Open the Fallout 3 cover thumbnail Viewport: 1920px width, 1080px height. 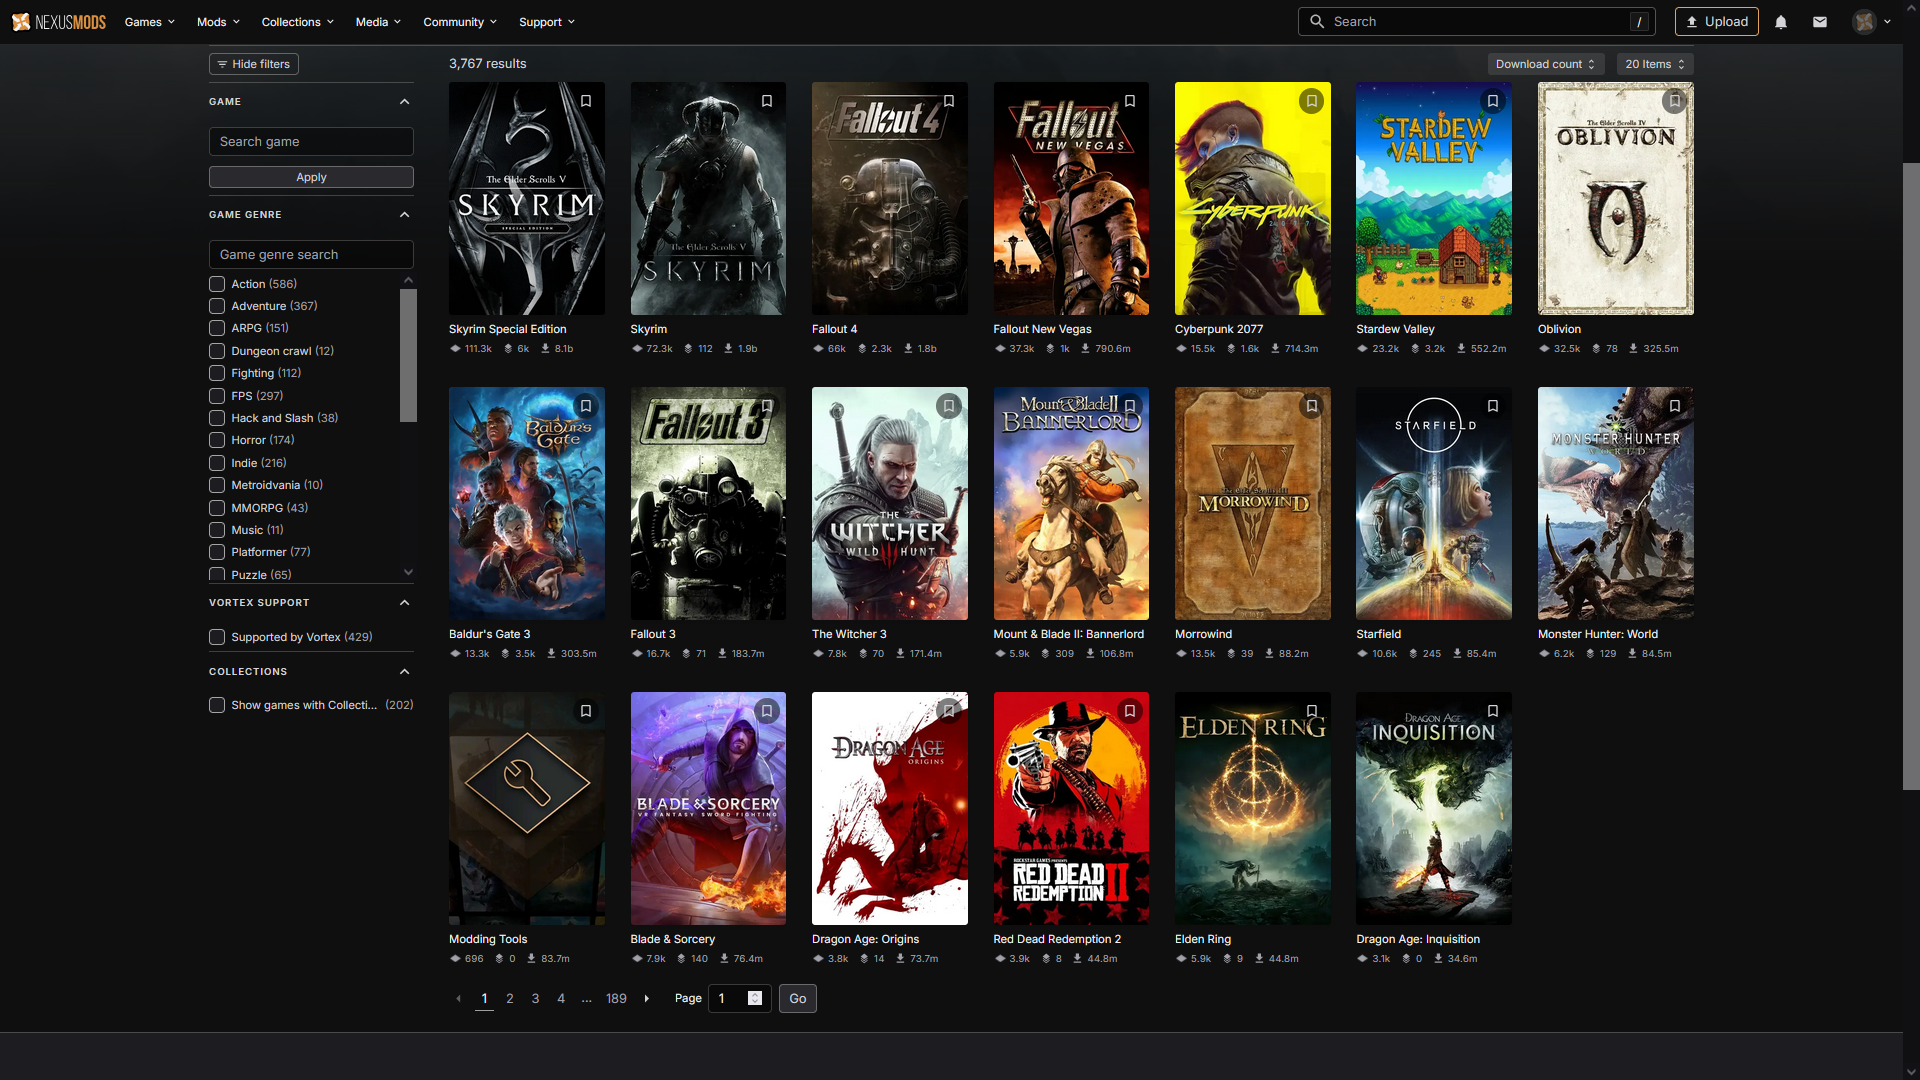click(x=708, y=503)
